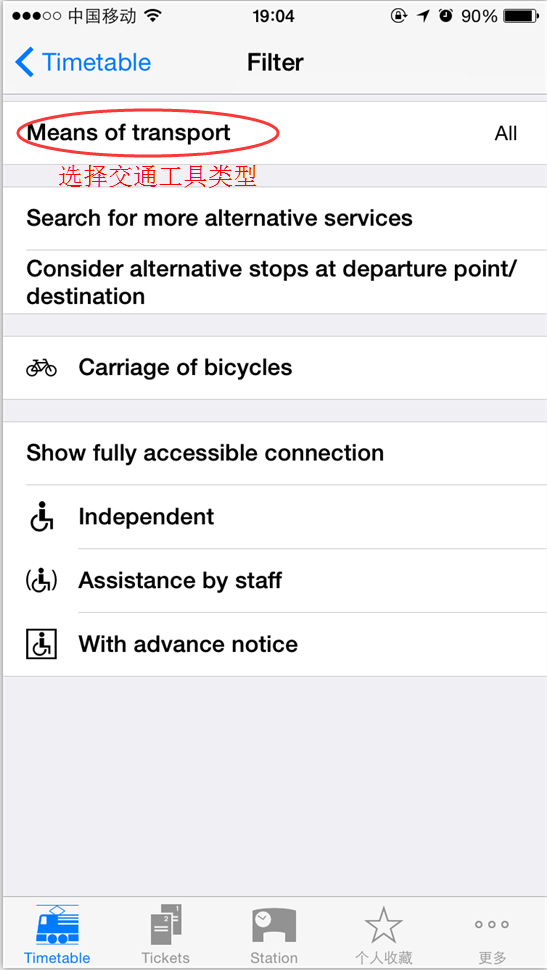This screenshot has height=970, width=547.
Task: Tap Show fully accessible connection row
Action: click(x=274, y=453)
